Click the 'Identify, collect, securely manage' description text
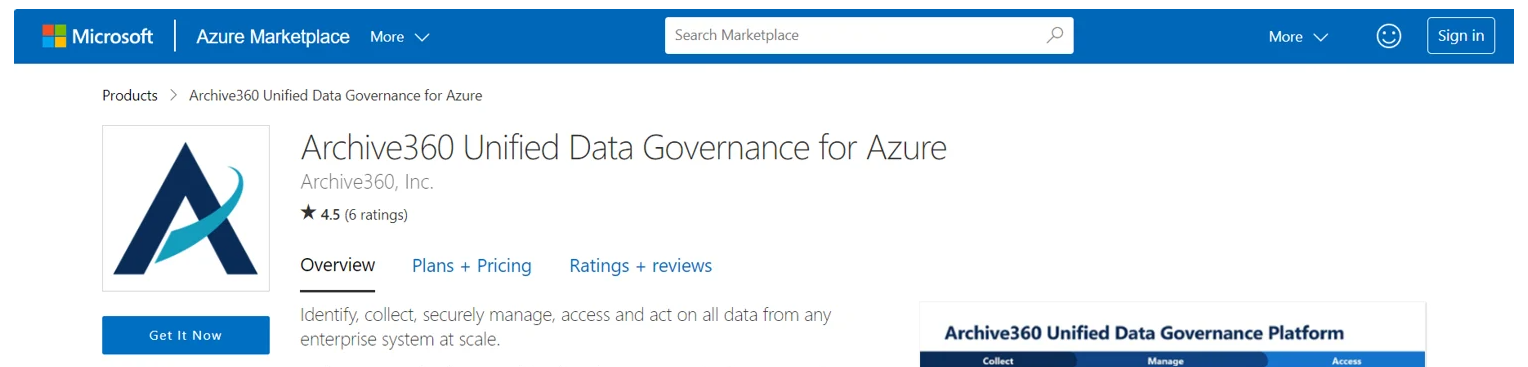Image resolution: width=1528 pixels, height=367 pixels. tap(566, 327)
